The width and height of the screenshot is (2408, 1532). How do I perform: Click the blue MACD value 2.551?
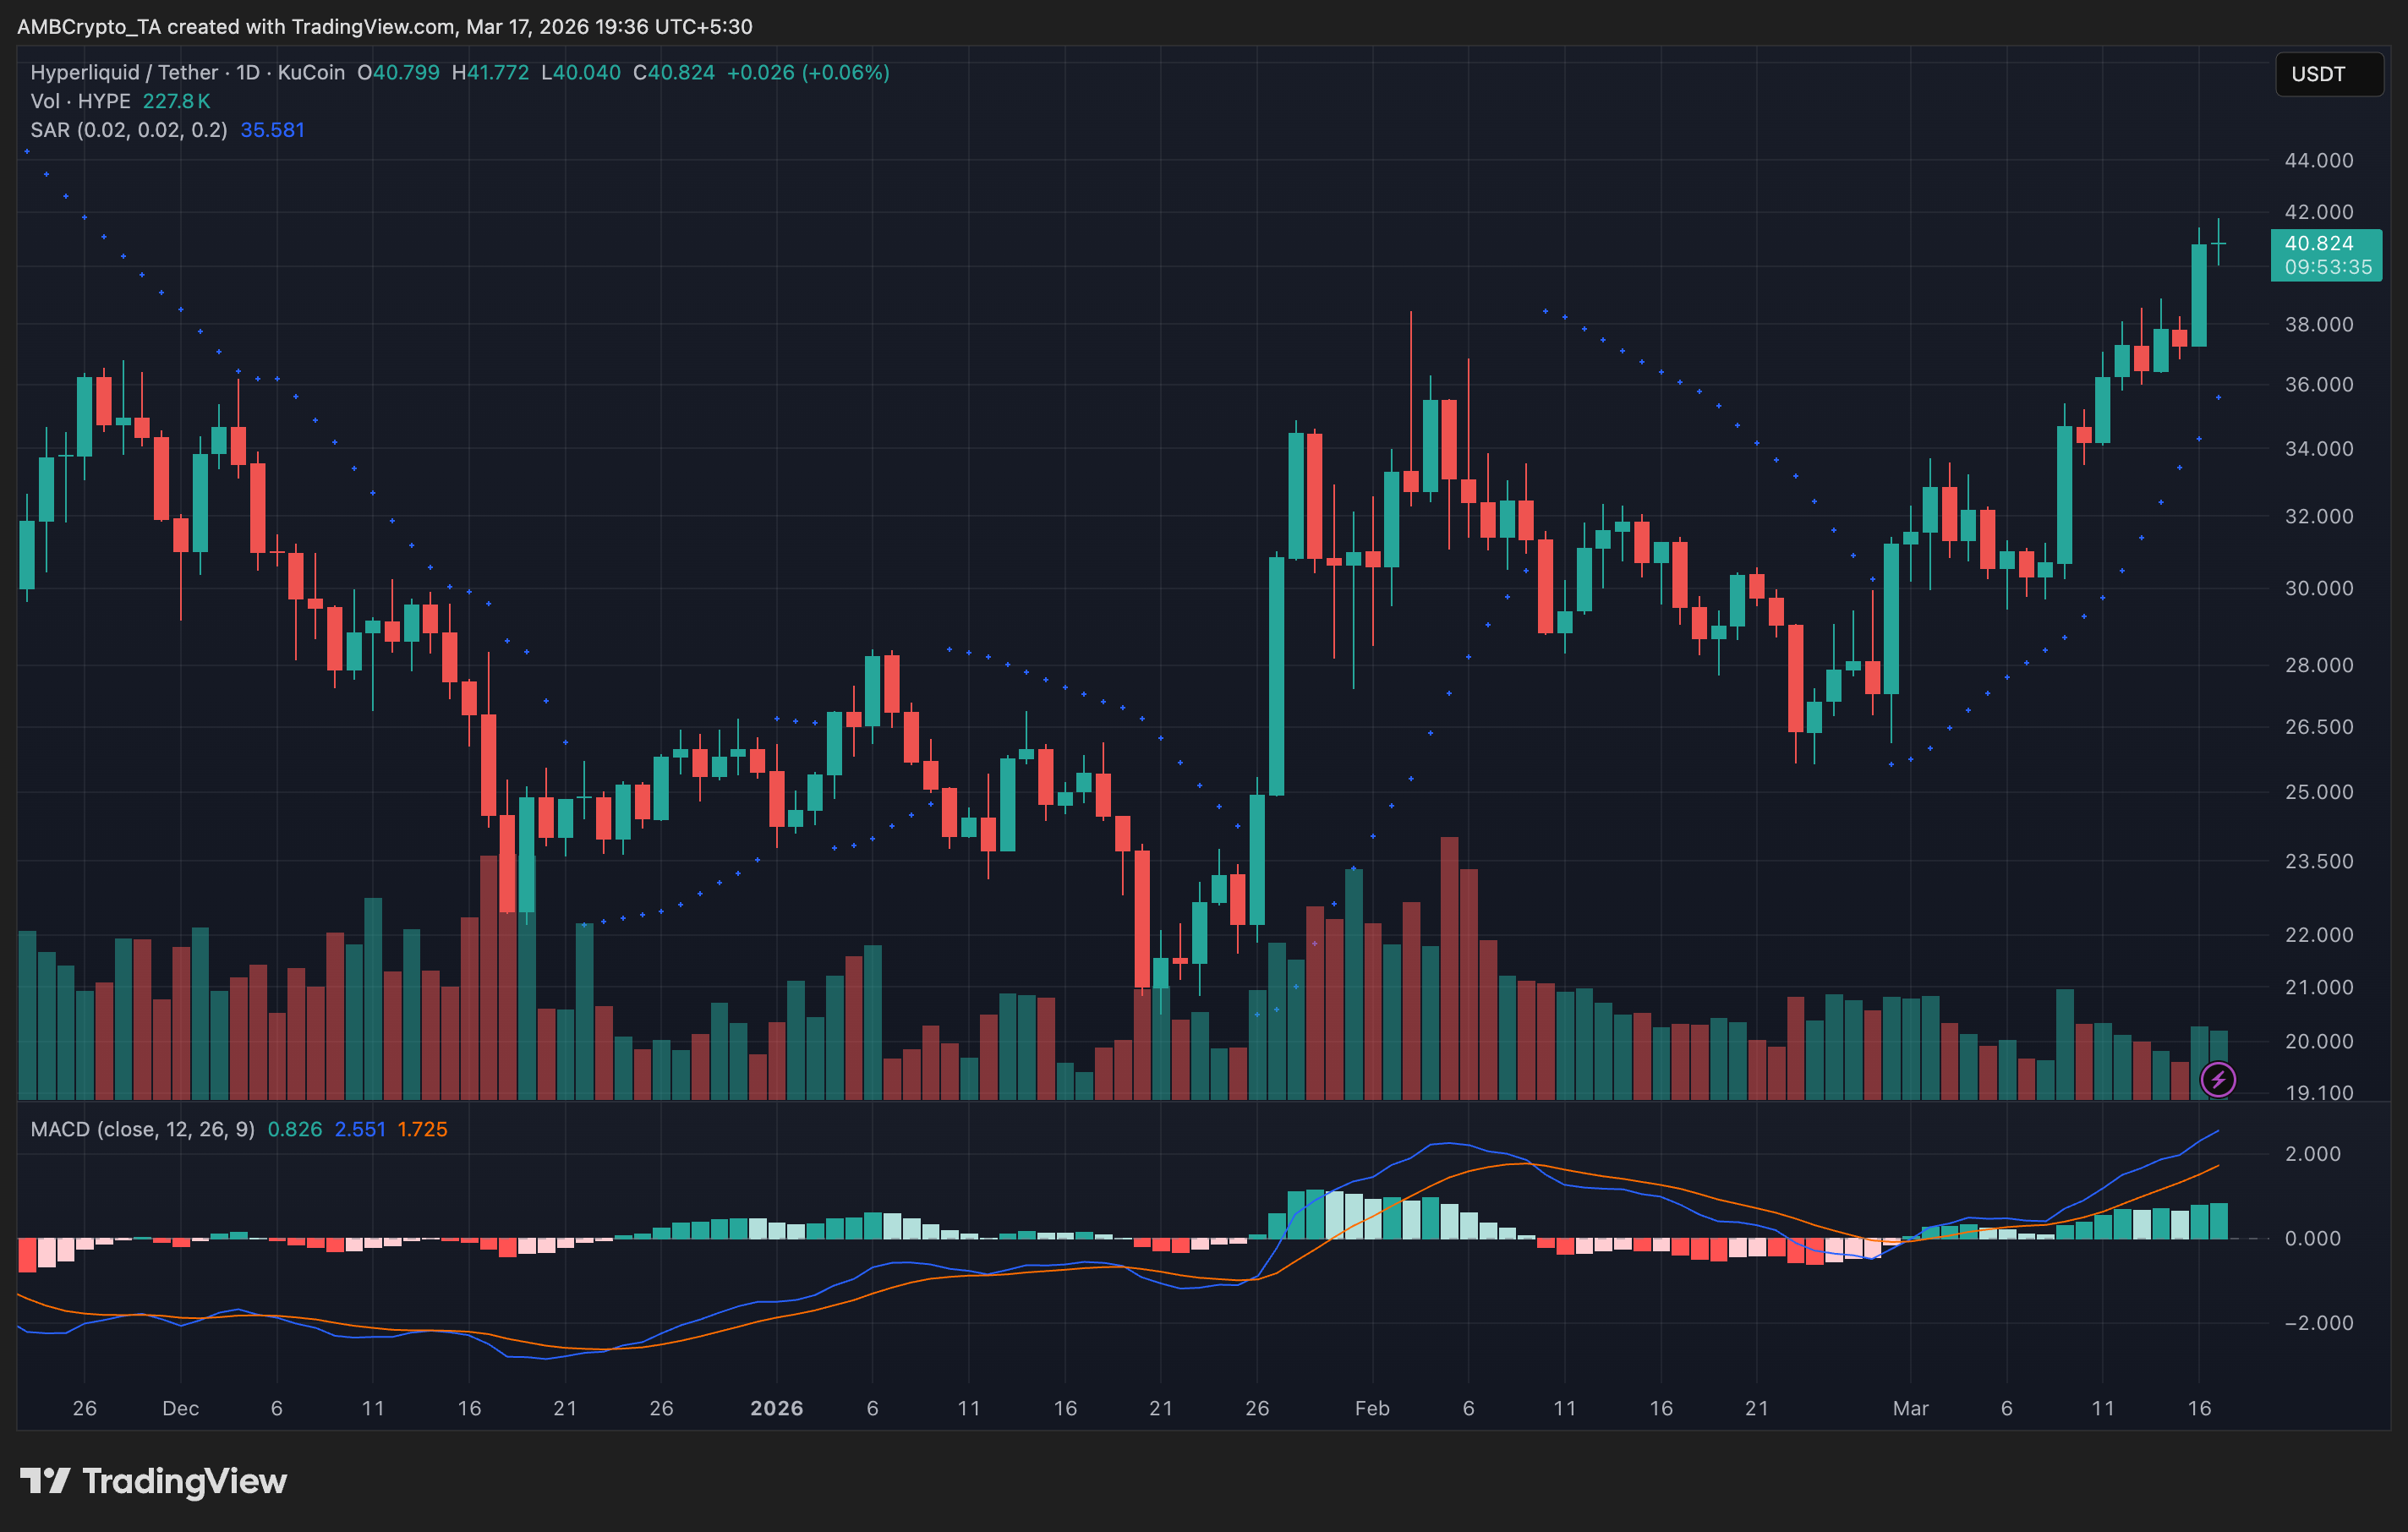[359, 1129]
